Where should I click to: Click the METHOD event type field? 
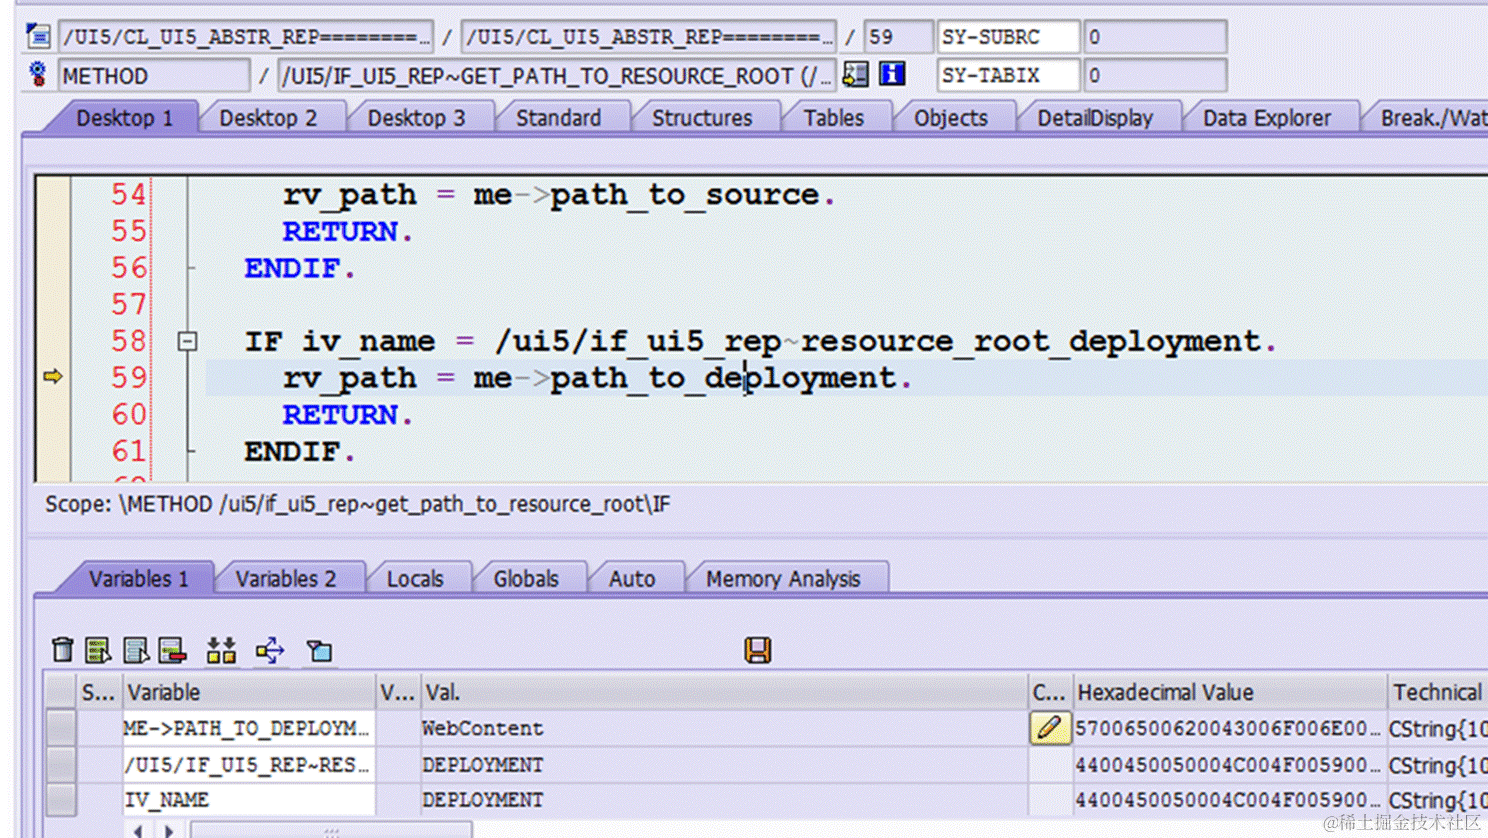point(153,75)
